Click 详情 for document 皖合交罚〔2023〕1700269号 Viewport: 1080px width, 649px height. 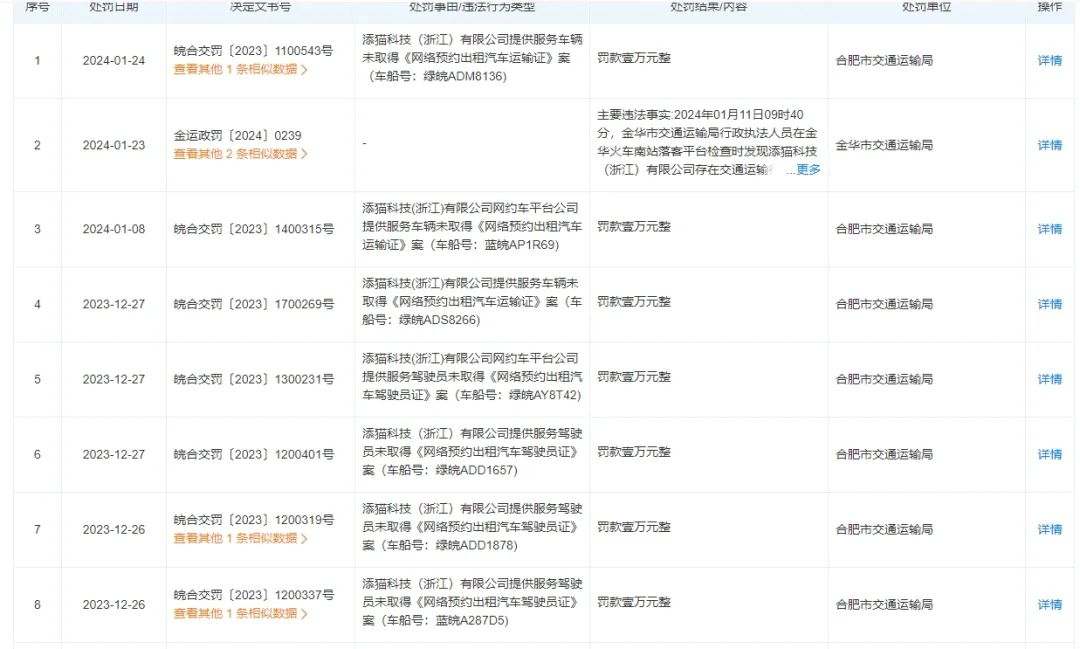[x=1048, y=304]
